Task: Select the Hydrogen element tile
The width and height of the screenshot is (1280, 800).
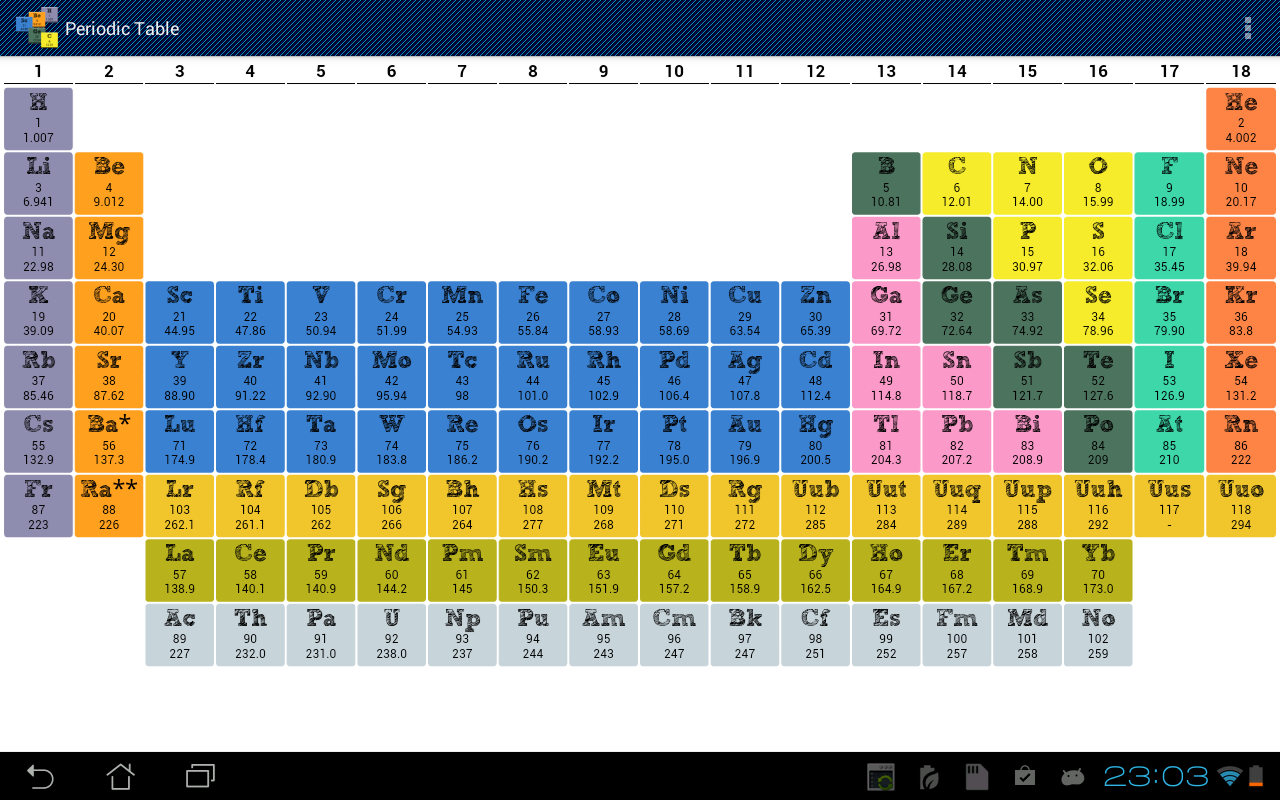Action: tap(38, 118)
